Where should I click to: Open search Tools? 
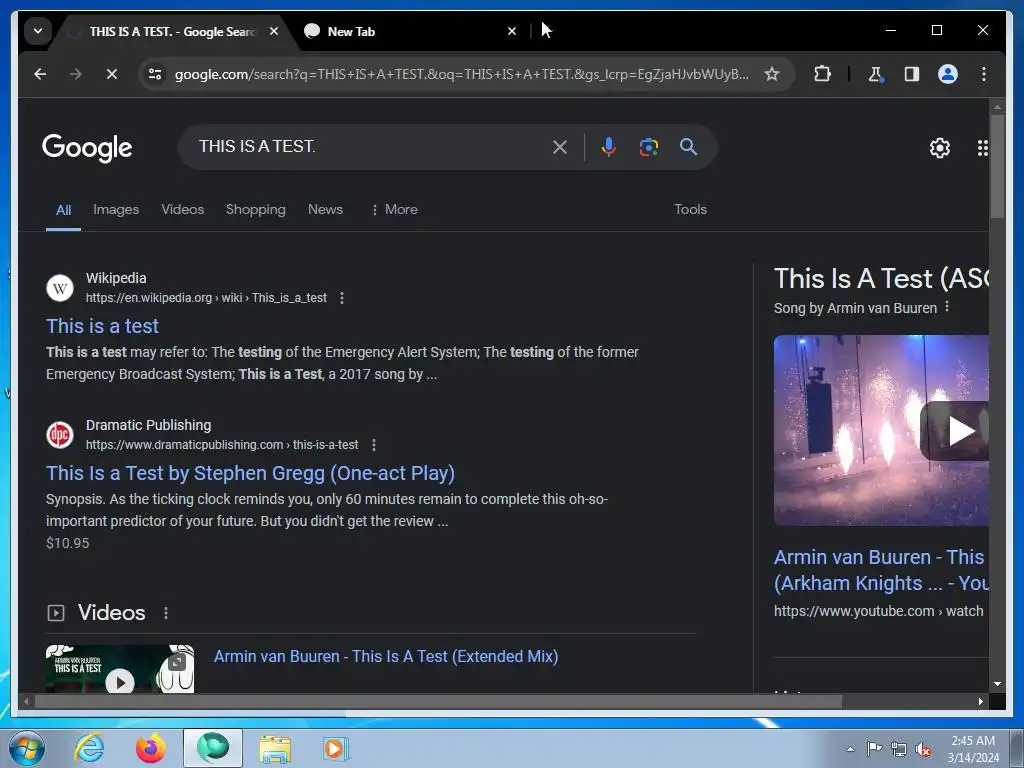coord(690,210)
